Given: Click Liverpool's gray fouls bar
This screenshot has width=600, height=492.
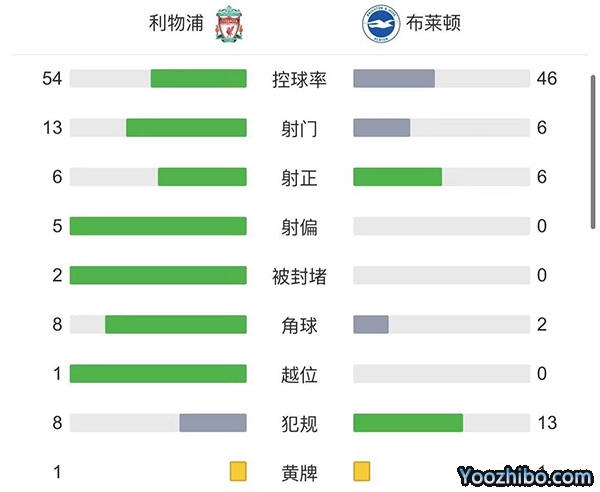Looking at the screenshot, I should 212,423.
